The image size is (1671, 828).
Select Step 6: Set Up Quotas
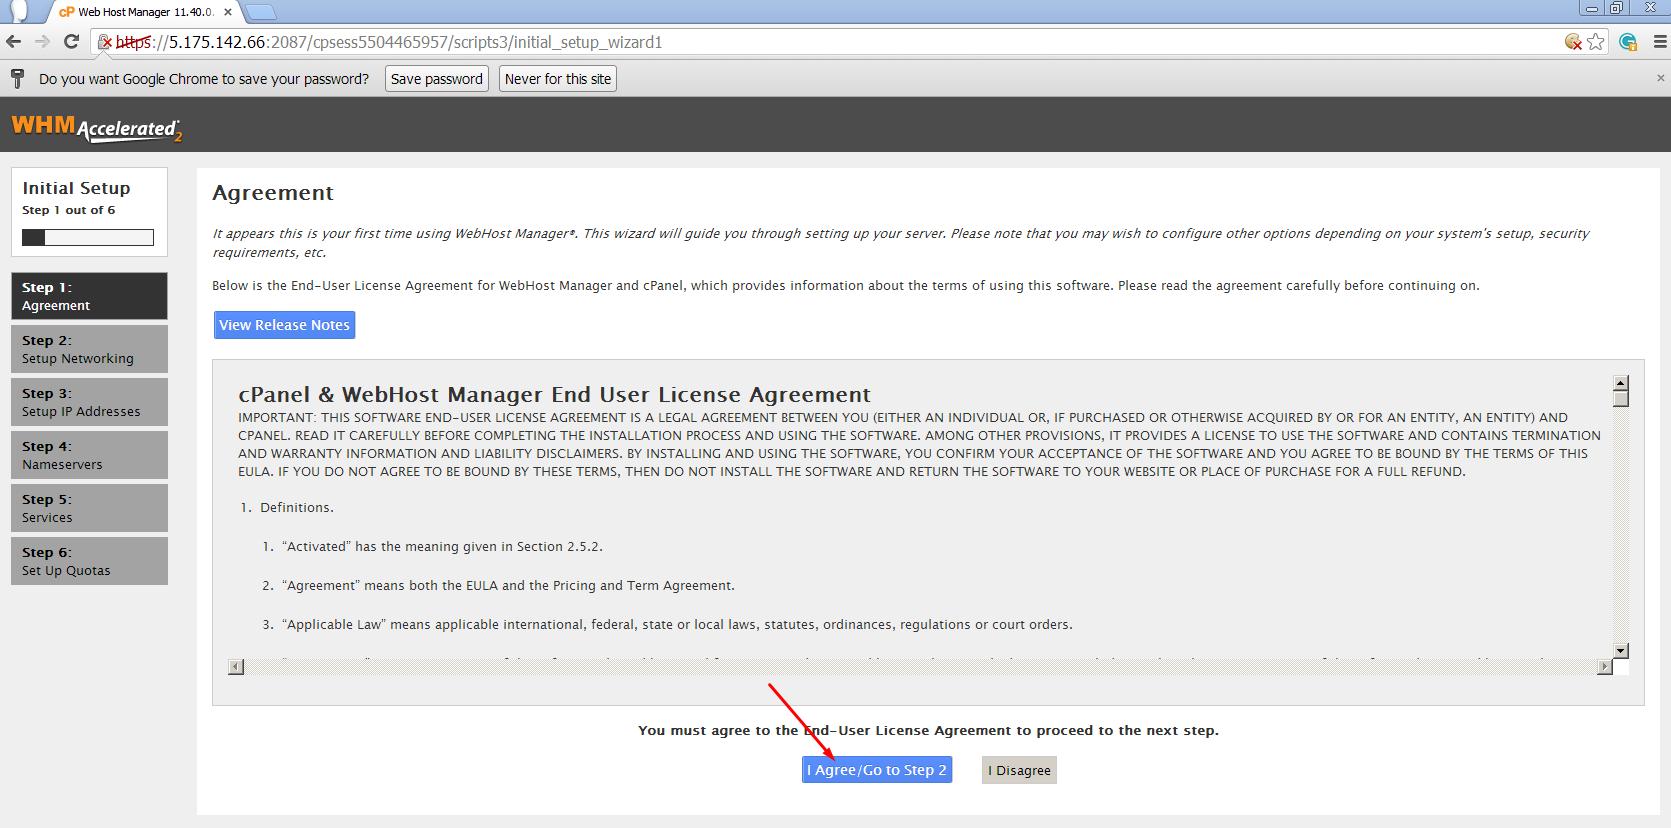point(89,561)
